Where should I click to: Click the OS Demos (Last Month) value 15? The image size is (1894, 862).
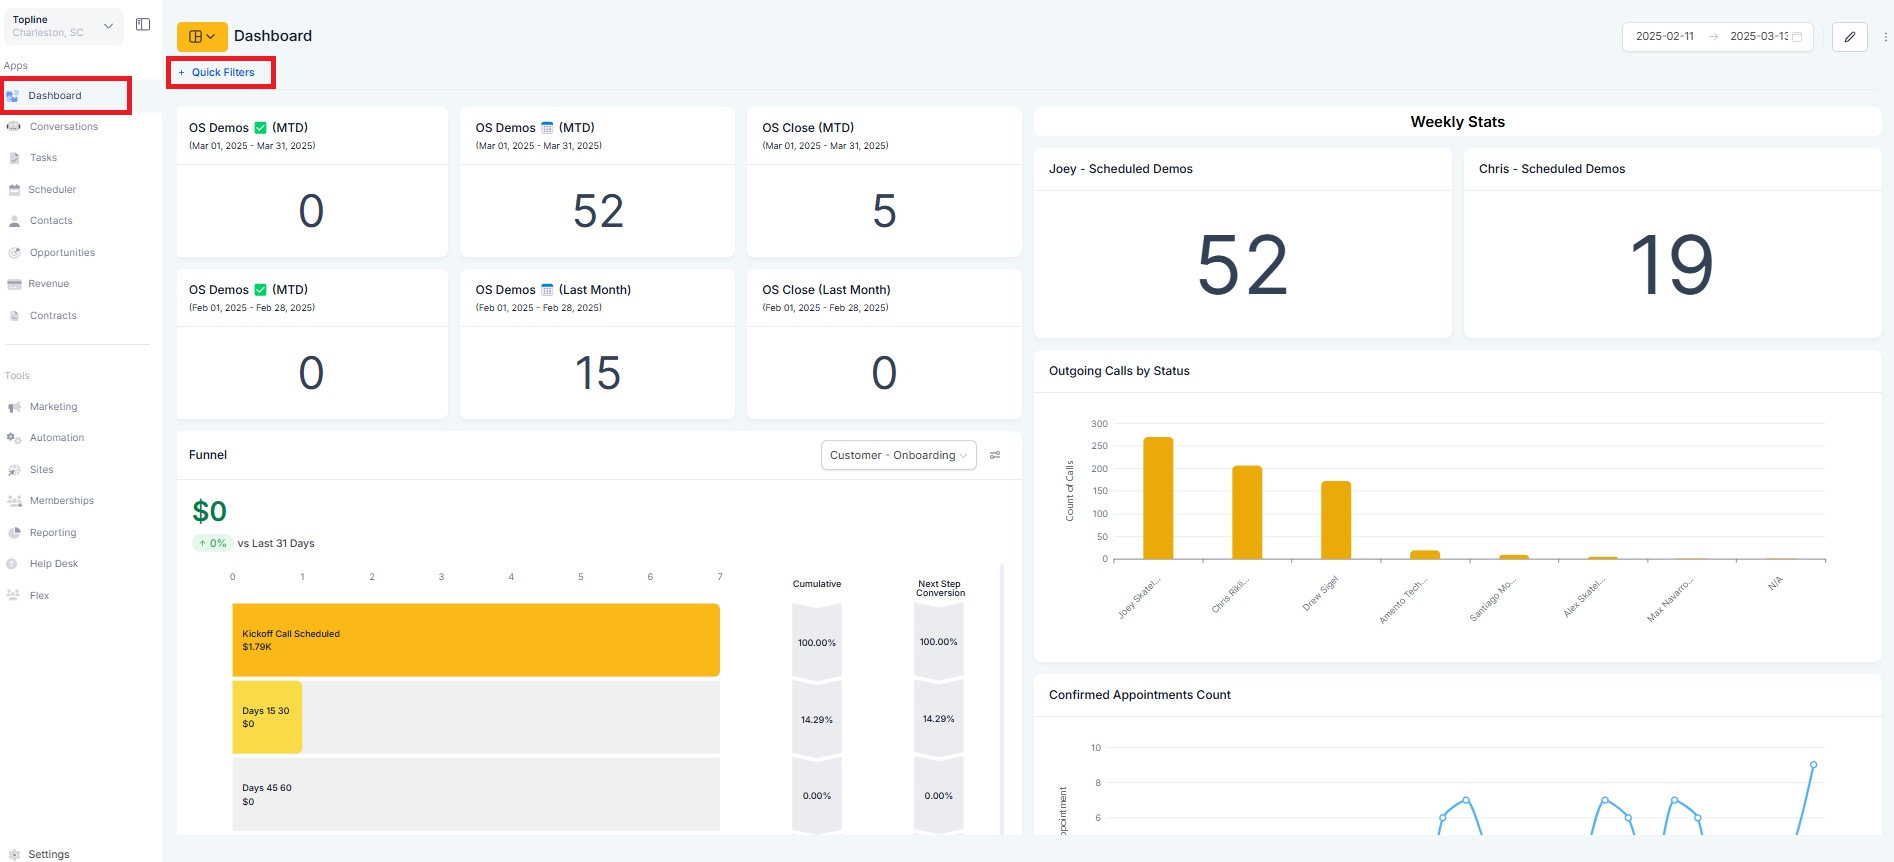click(x=597, y=373)
